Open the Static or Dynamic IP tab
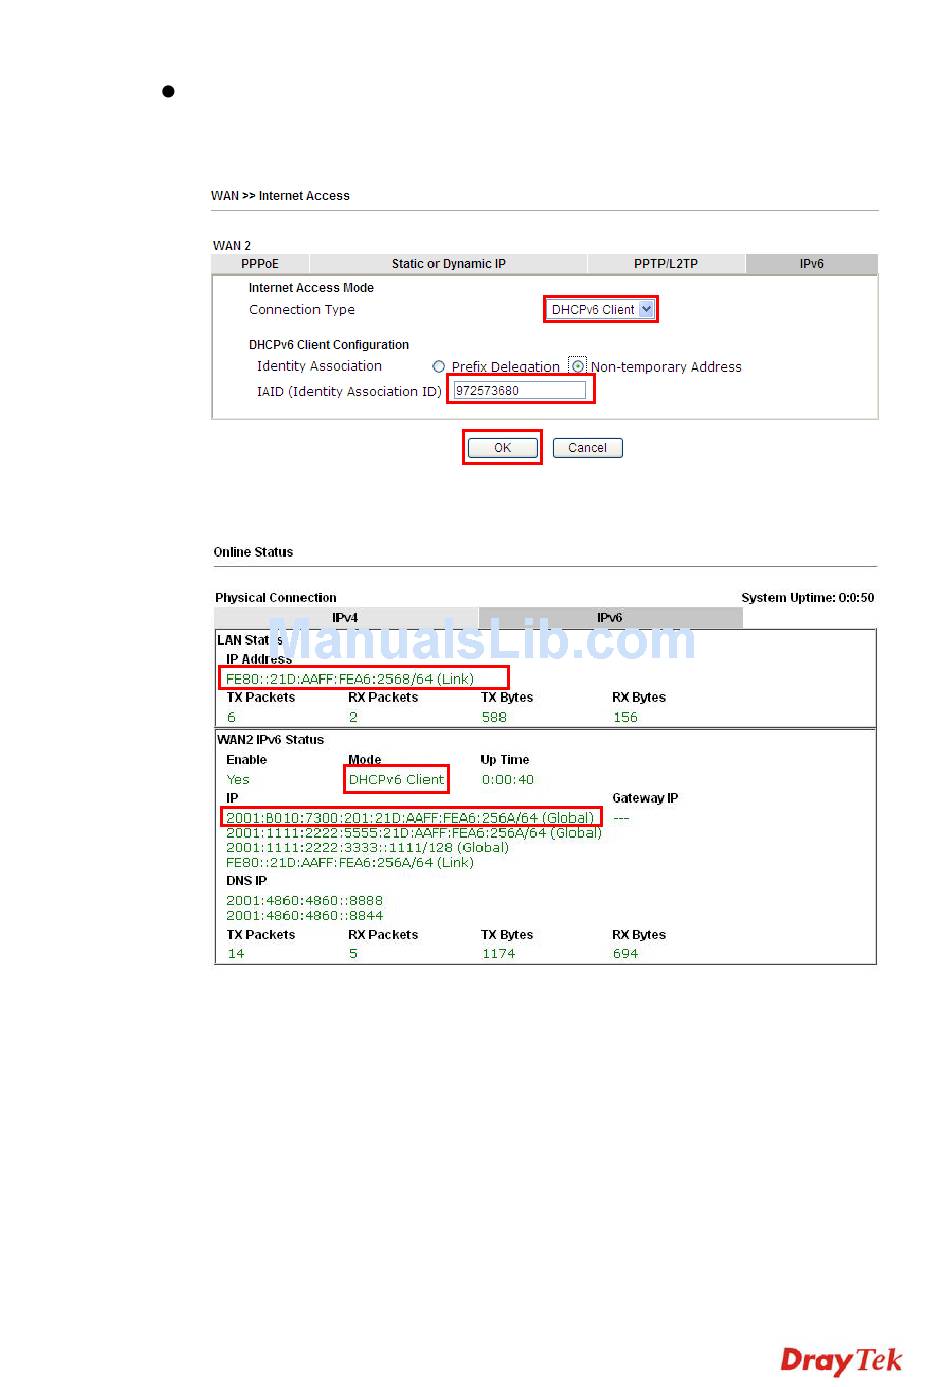Viewport: 950px width, 1387px height. [x=448, y=264]
